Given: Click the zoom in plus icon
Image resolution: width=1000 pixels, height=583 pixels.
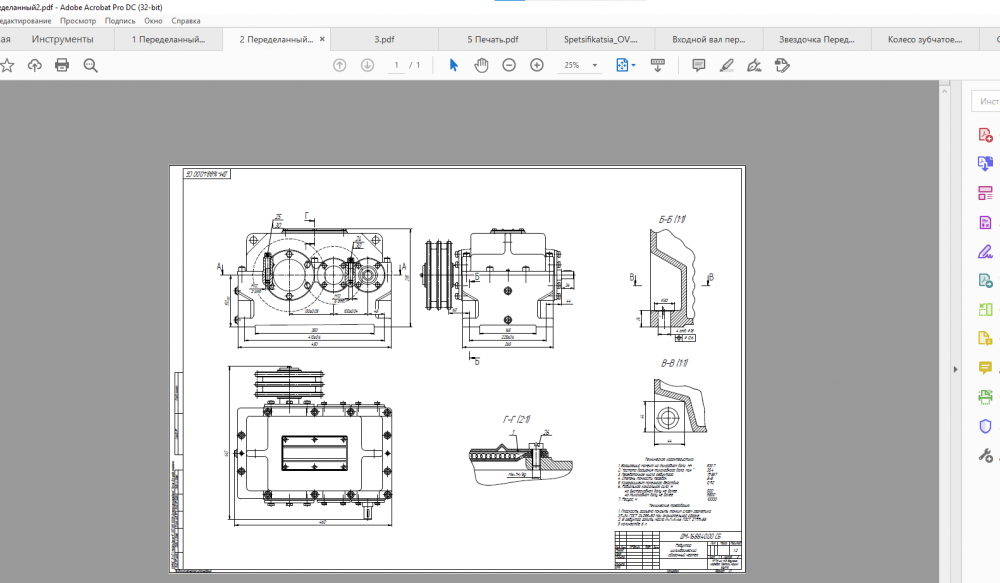Looking at the screenshot, I should [537, 65].
